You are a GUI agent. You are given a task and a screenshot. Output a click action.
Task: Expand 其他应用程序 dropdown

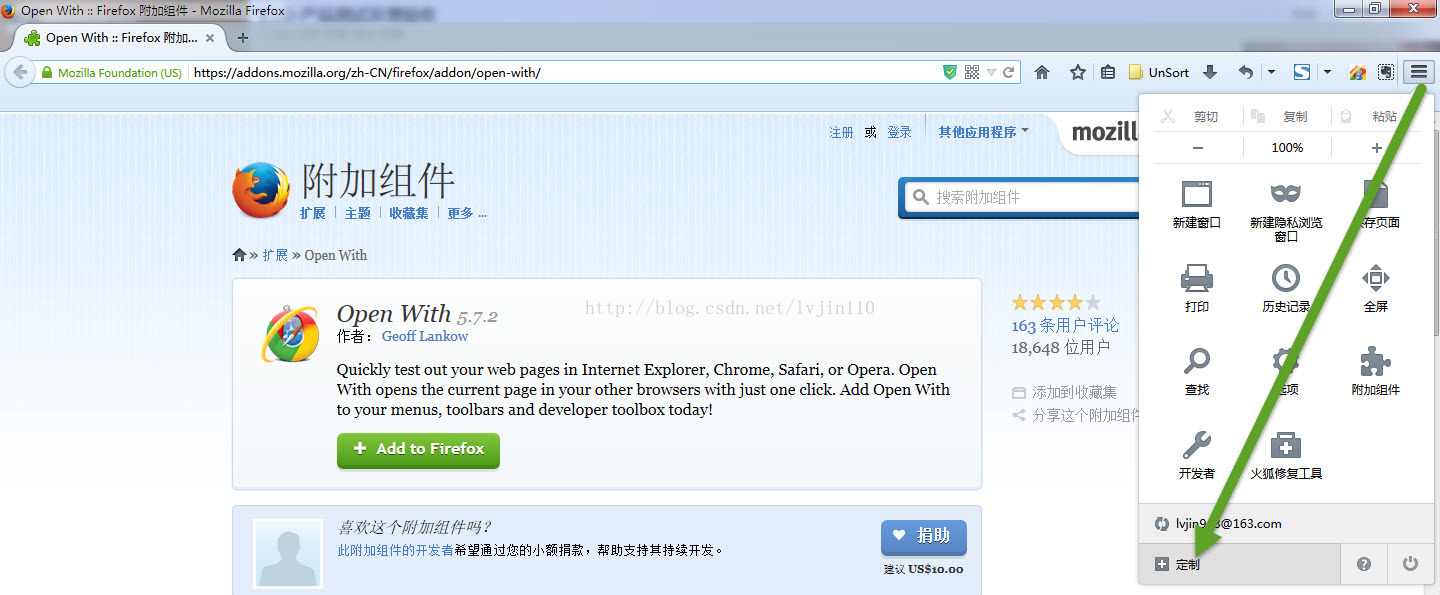[984, 132]
